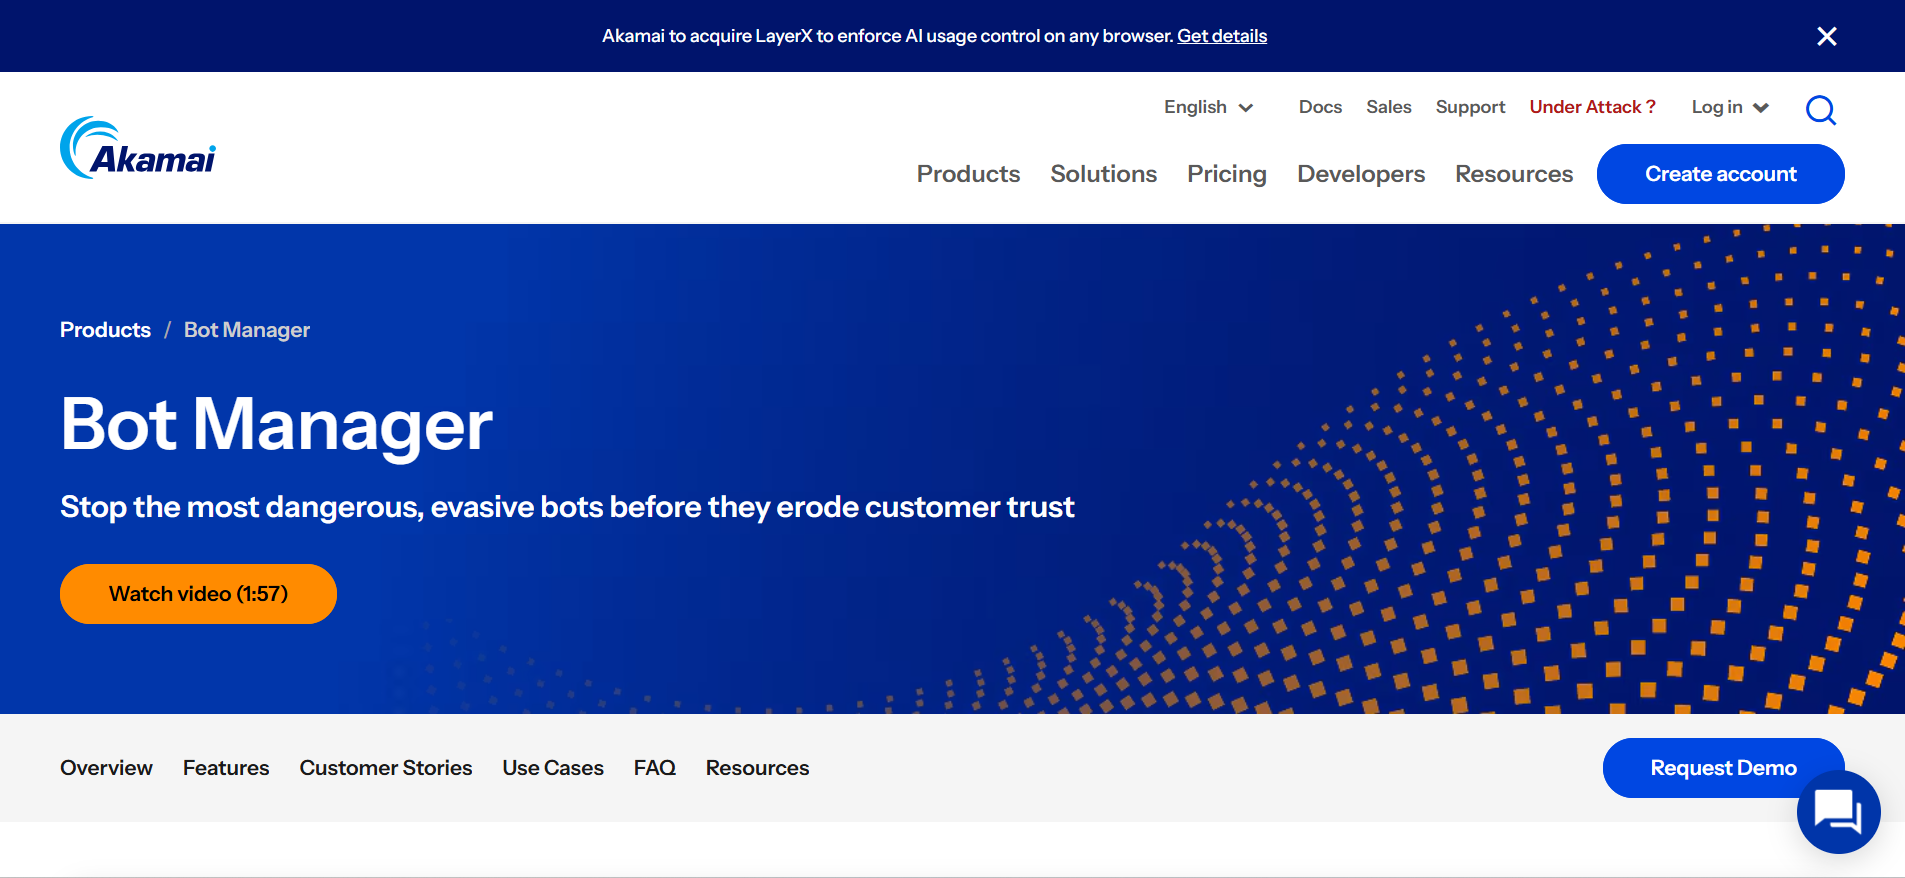Open the search magnifier icon

click(1821, 109)
